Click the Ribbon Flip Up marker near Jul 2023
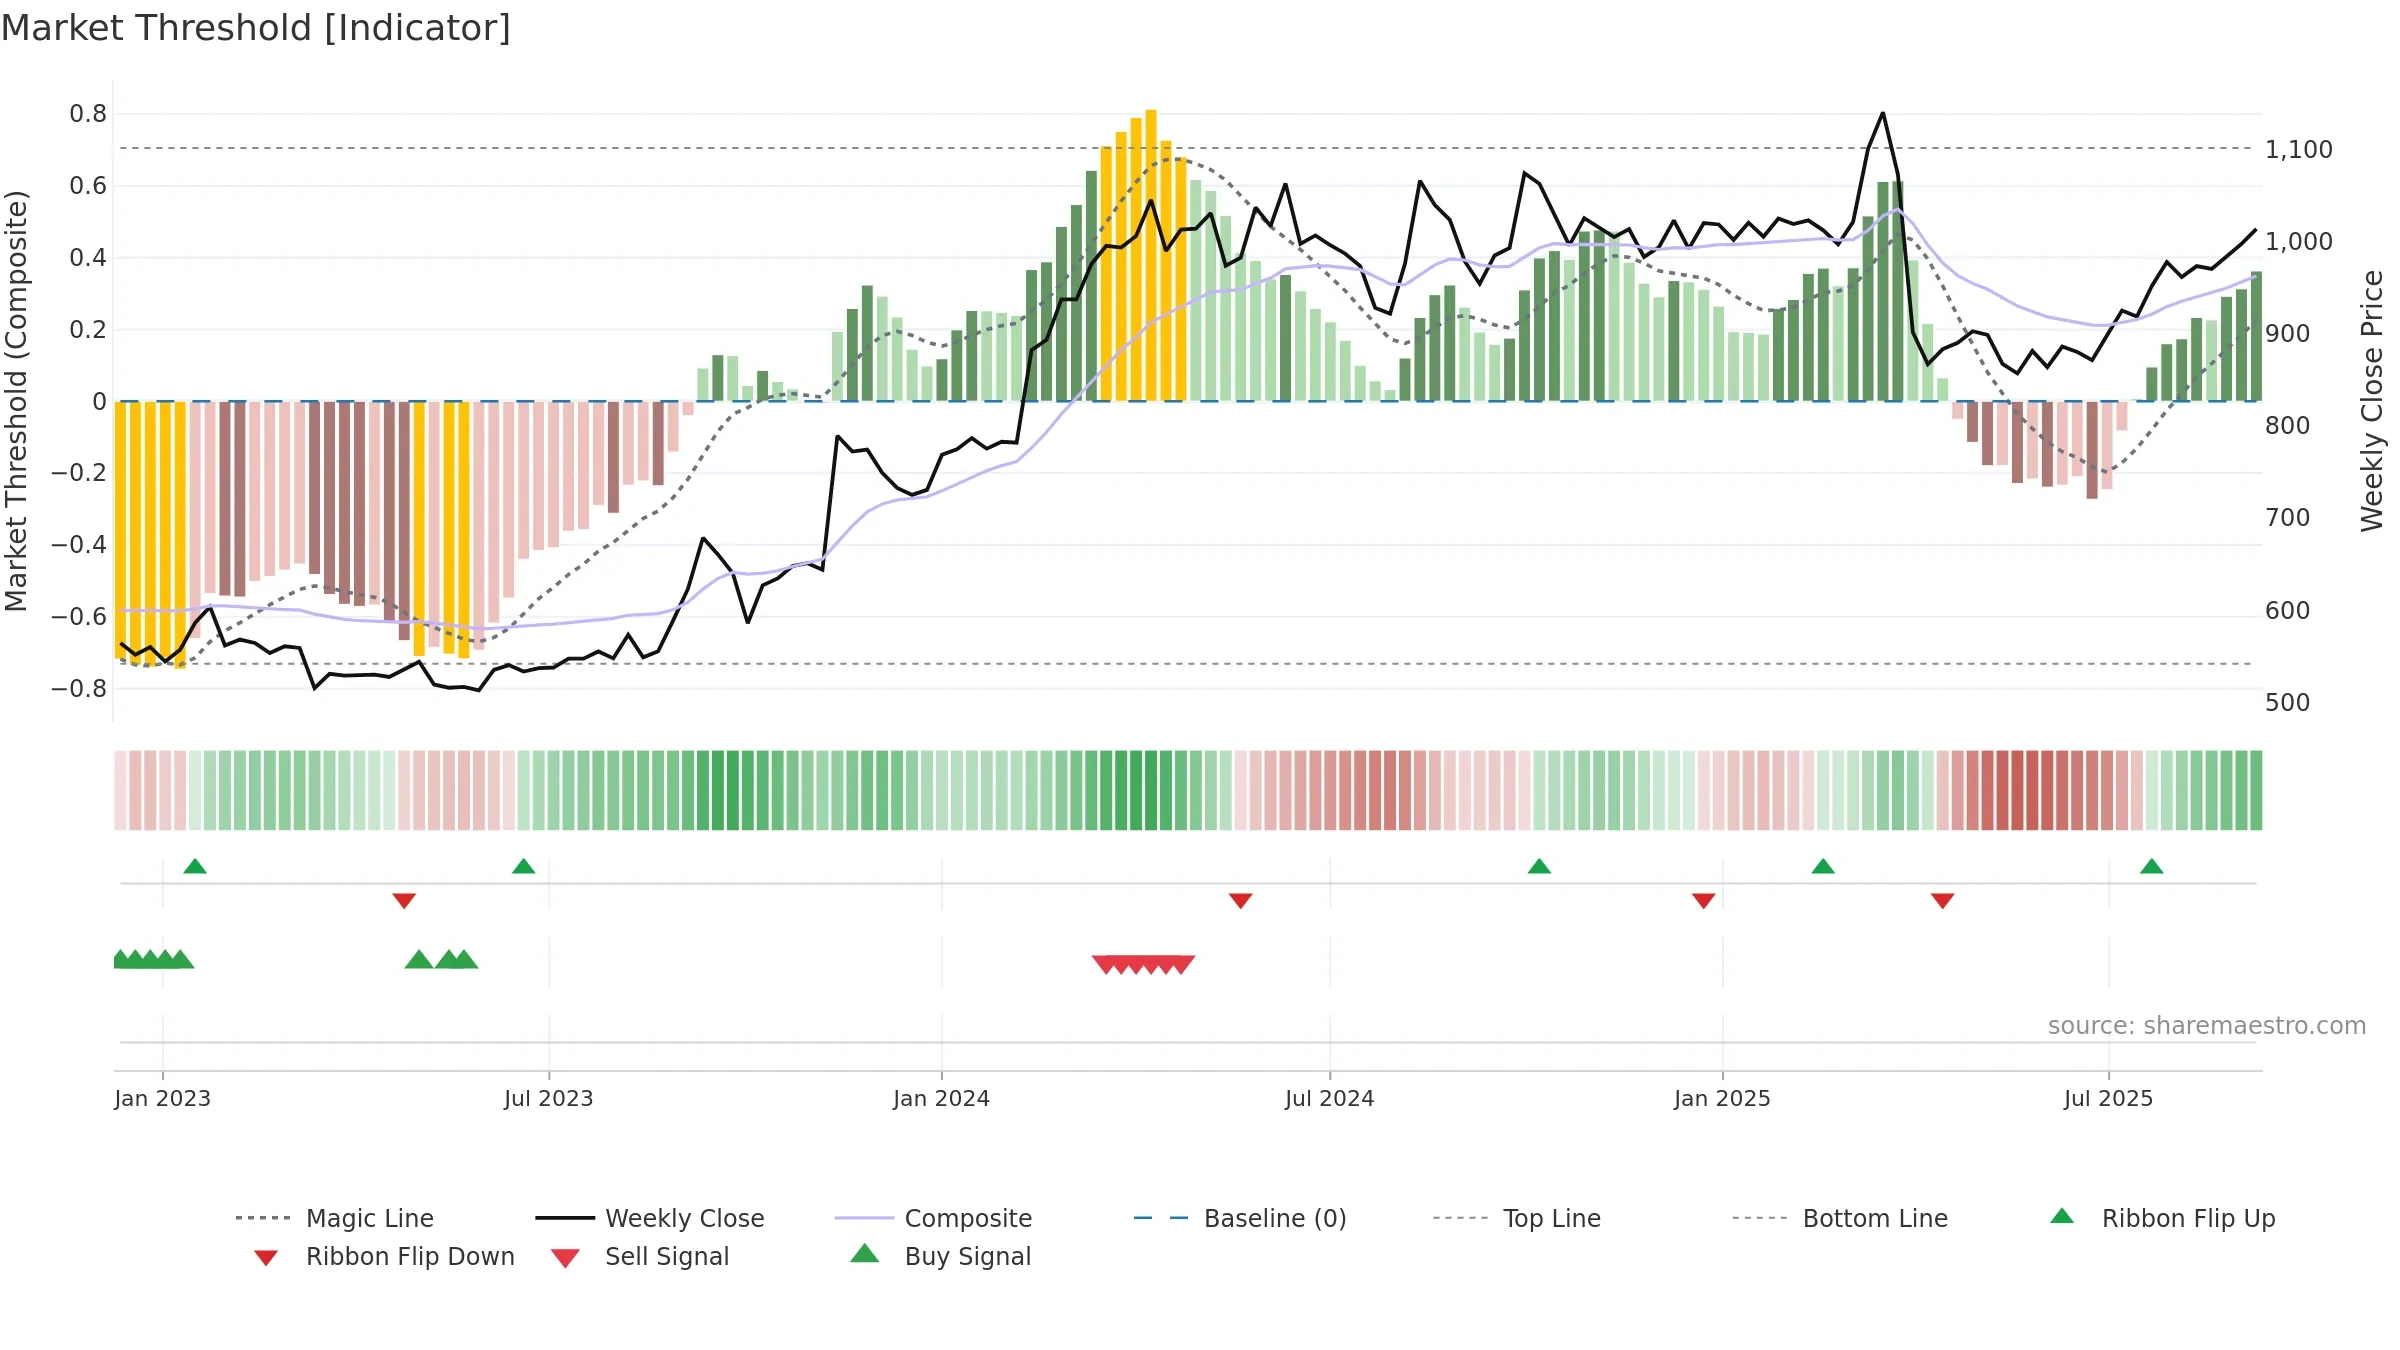Screen dimensions: 2400x1350 click(523, 866)
